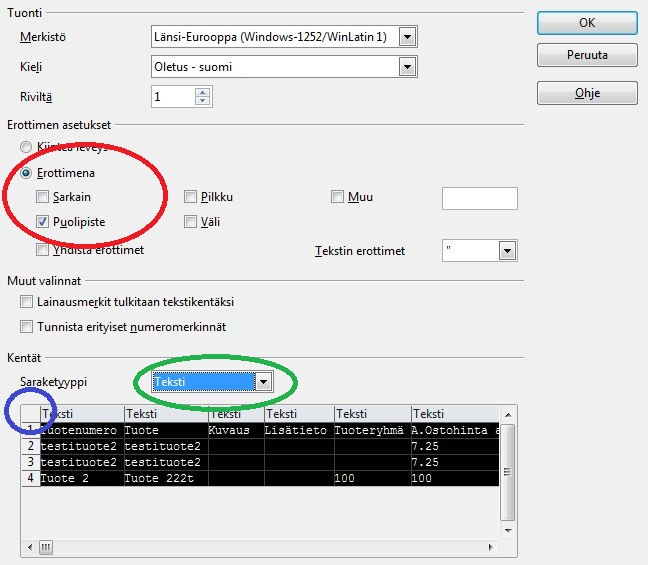Viewport: 648px width, 565px height.
Task: Click the OK button
Action: (x=587, y=22)
